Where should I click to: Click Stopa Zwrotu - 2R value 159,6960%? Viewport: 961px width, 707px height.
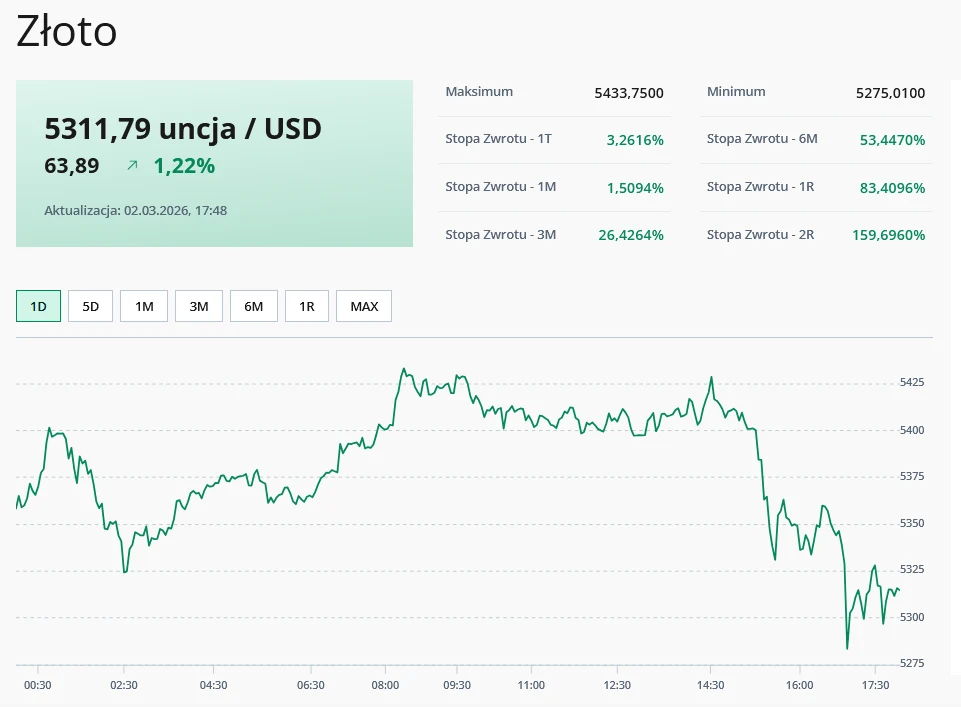tap(888, 235)
